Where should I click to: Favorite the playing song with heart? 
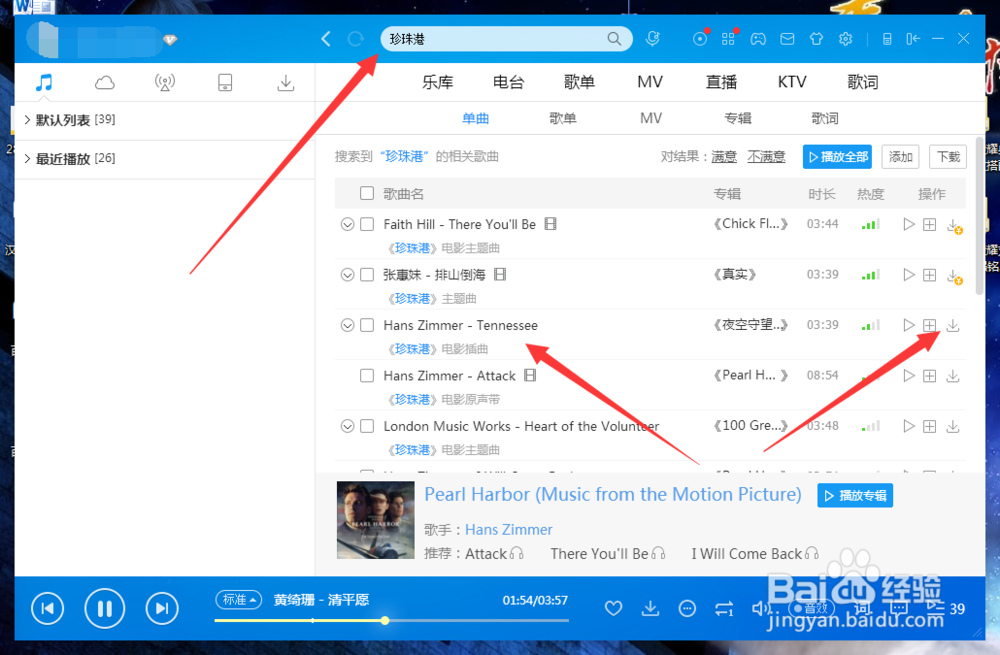pyautogui.click(x=614, y=608)
